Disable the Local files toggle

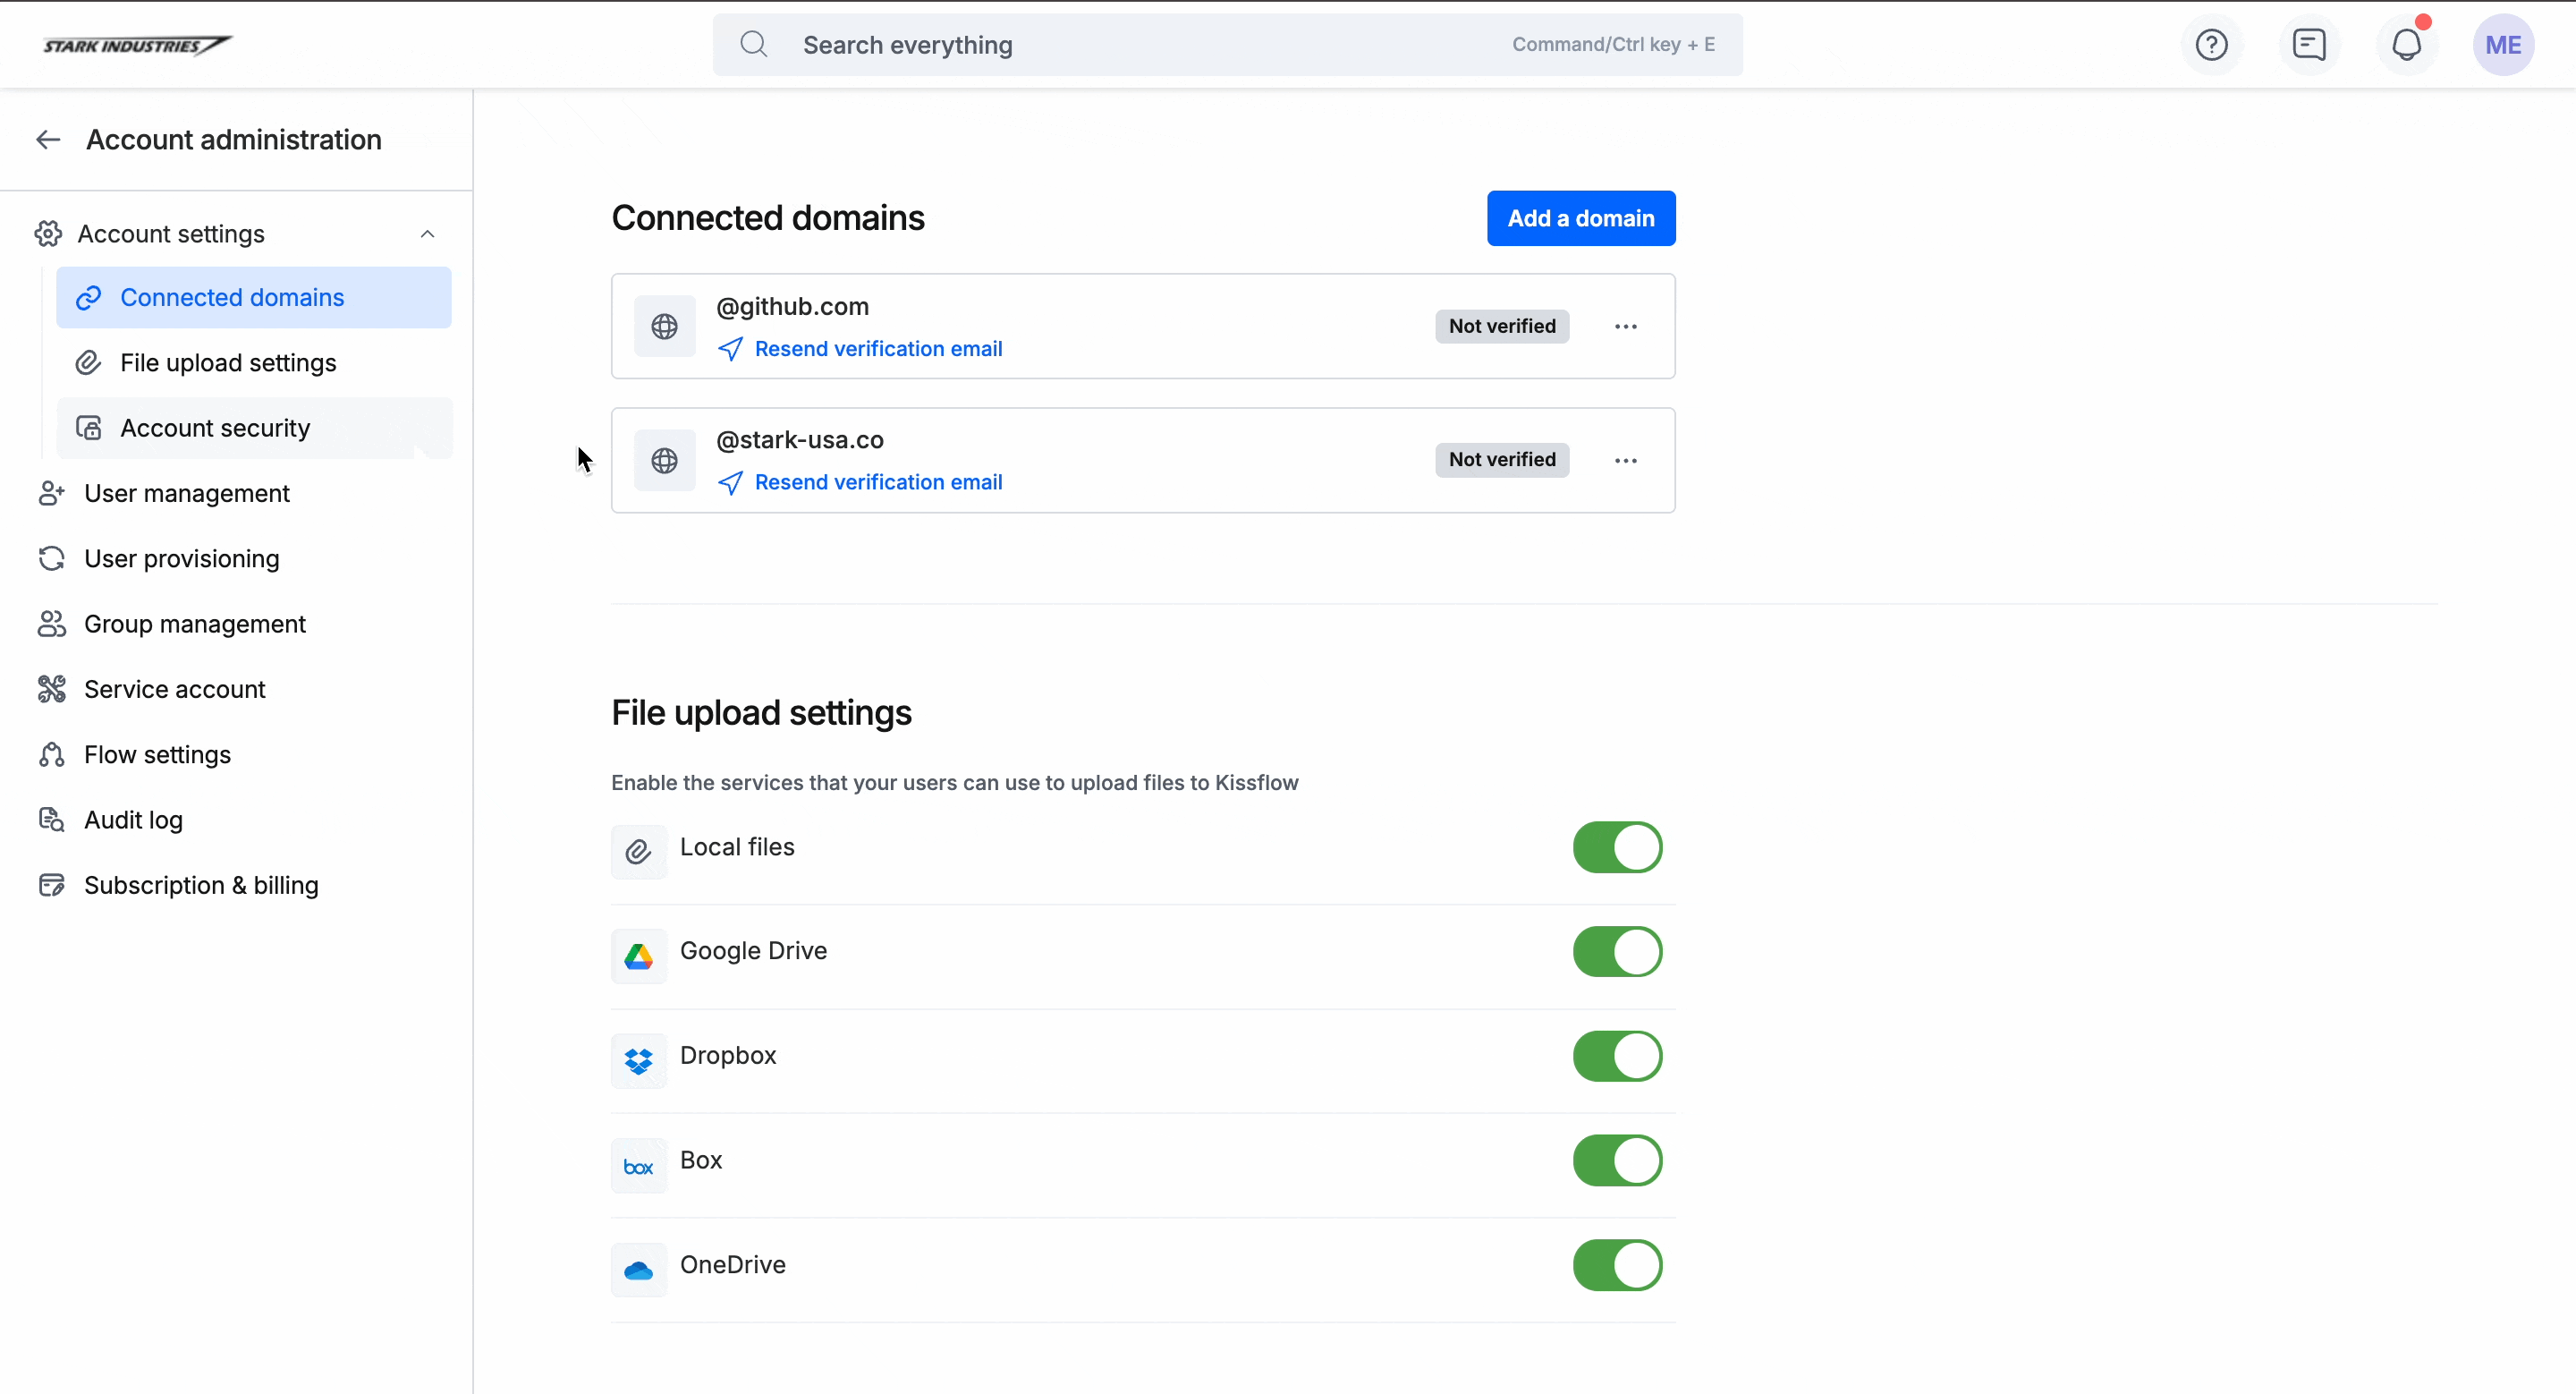click(x=1617, y=848)
